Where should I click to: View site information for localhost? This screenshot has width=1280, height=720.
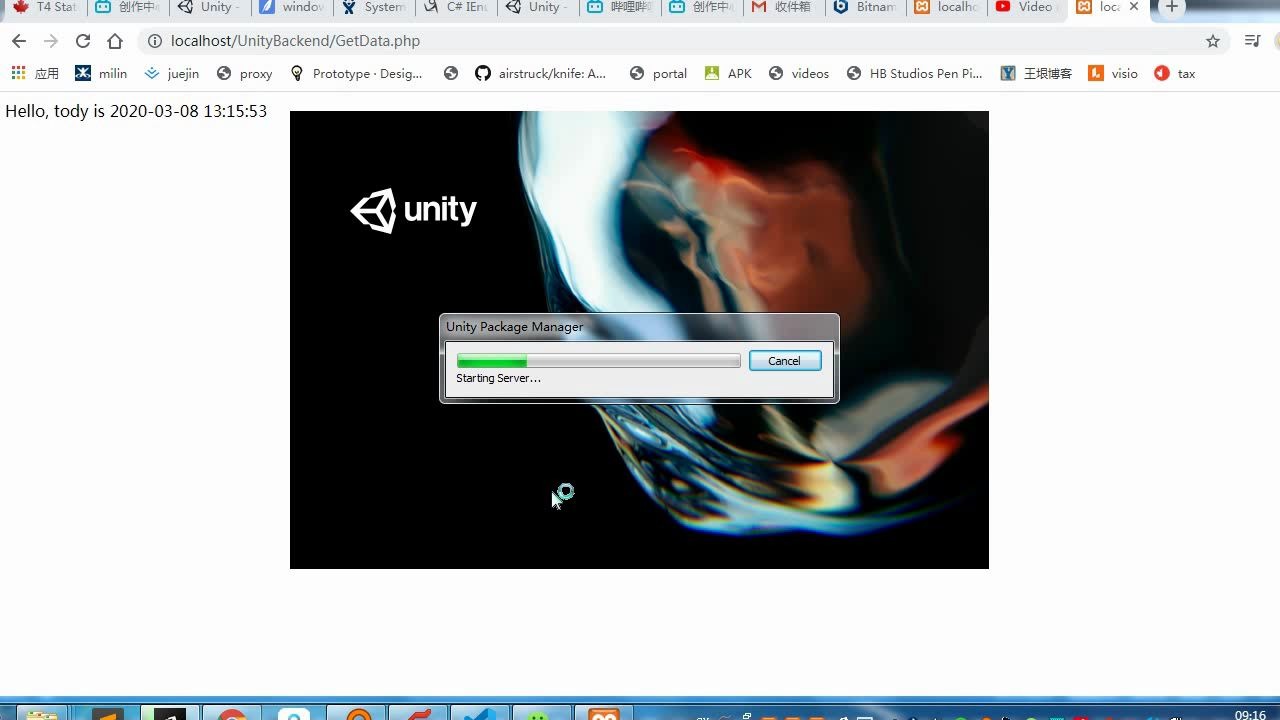click(x=154, y=41)
